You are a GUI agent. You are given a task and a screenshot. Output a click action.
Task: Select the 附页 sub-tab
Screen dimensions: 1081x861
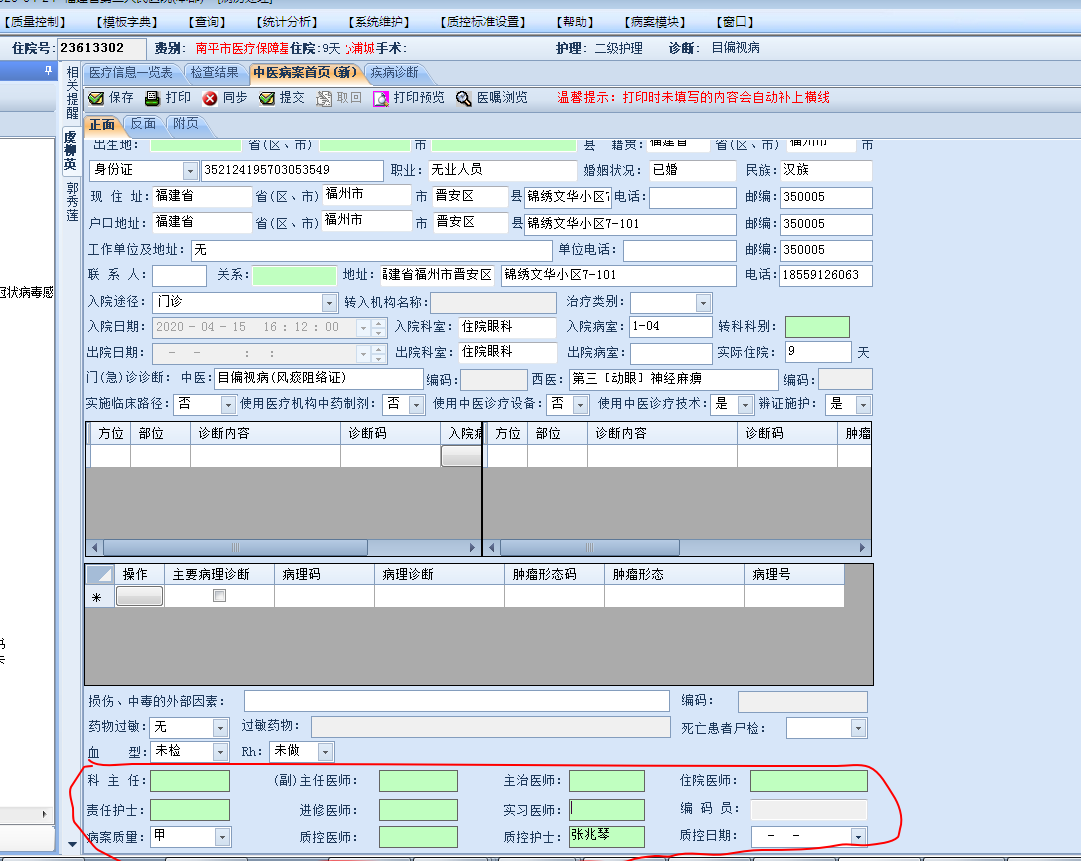click(185, 124)
